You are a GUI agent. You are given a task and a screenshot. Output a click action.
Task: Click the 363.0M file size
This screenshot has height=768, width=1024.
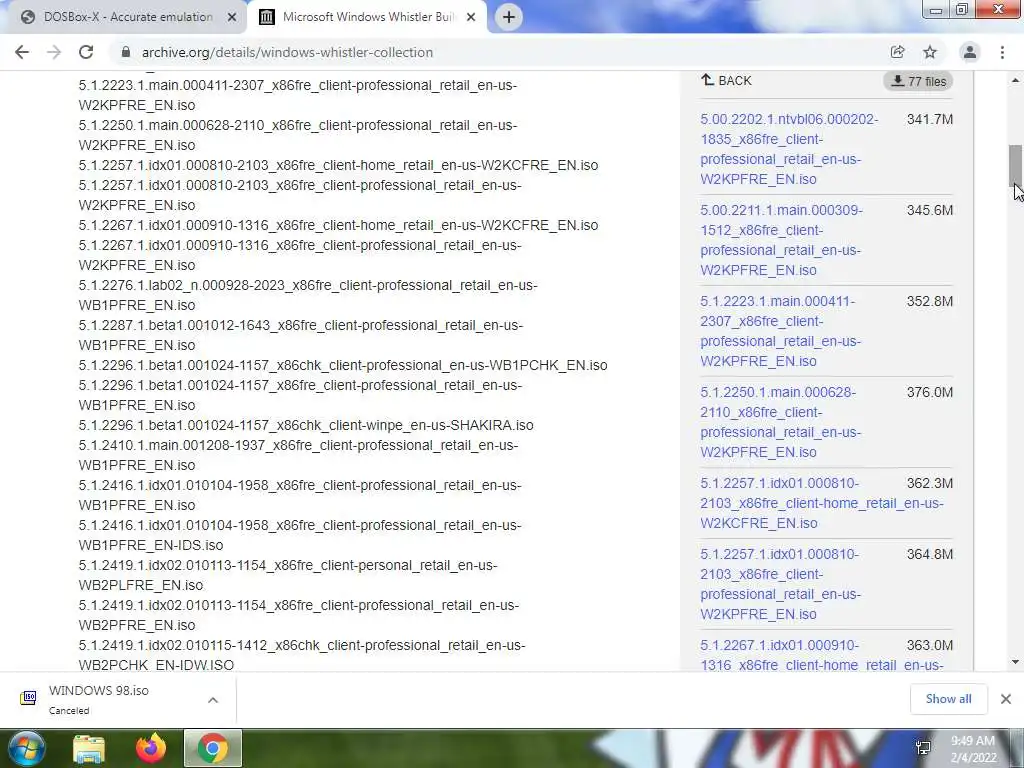point(929,645)
